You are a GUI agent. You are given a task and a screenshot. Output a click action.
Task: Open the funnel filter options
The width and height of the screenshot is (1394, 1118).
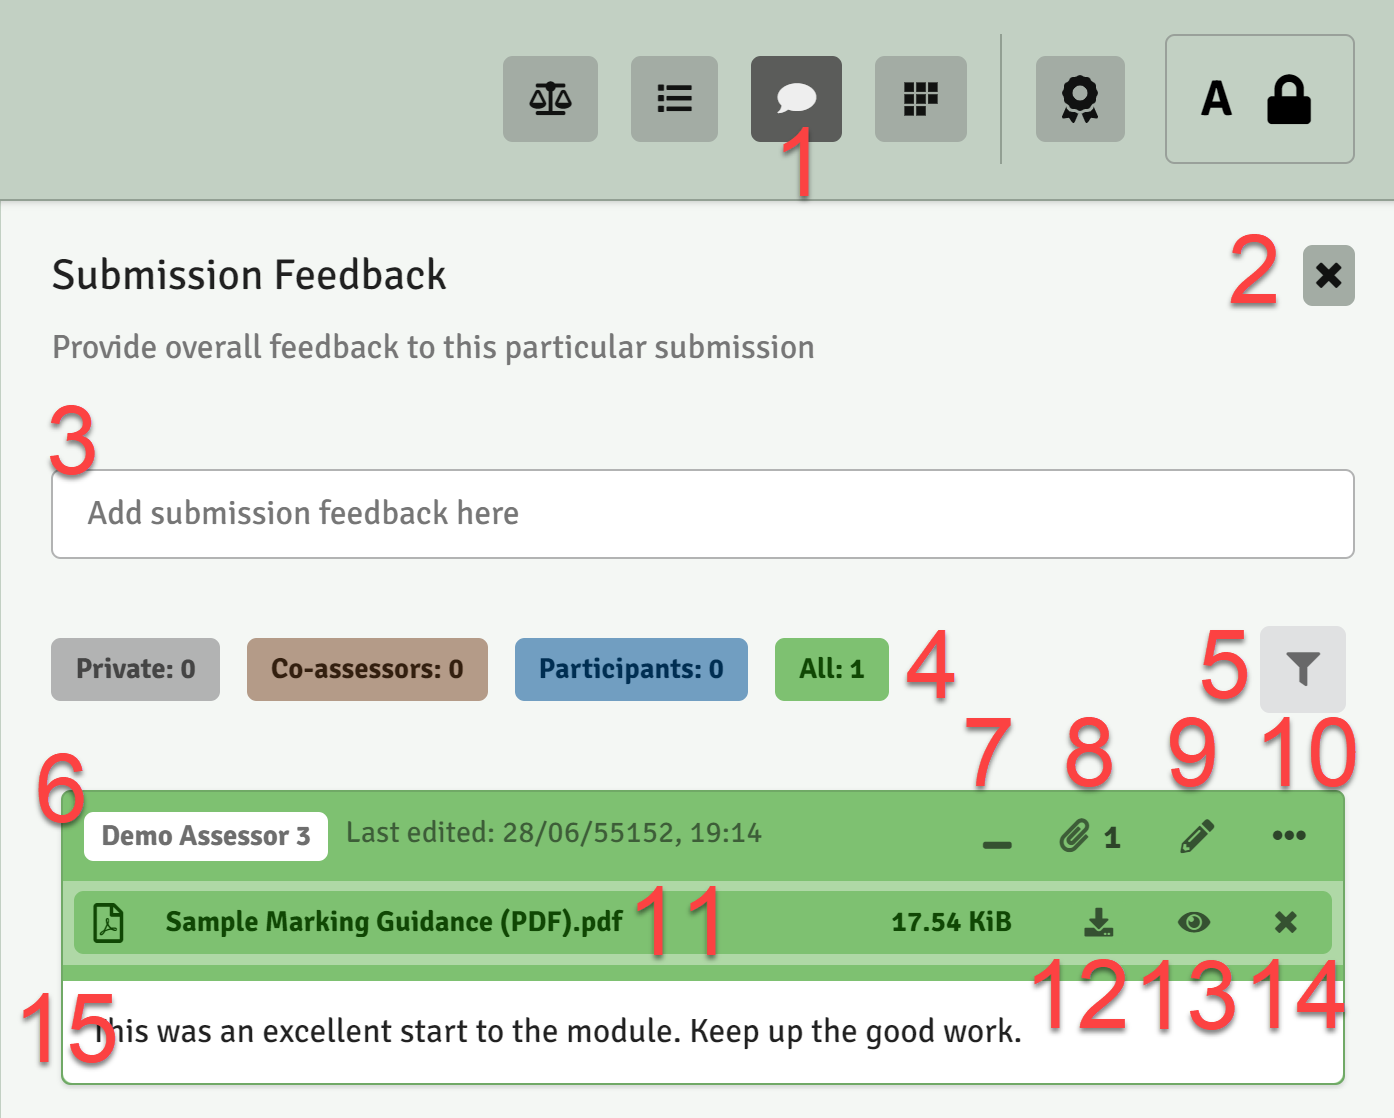pyautogui.click(x=1303, y=669)
